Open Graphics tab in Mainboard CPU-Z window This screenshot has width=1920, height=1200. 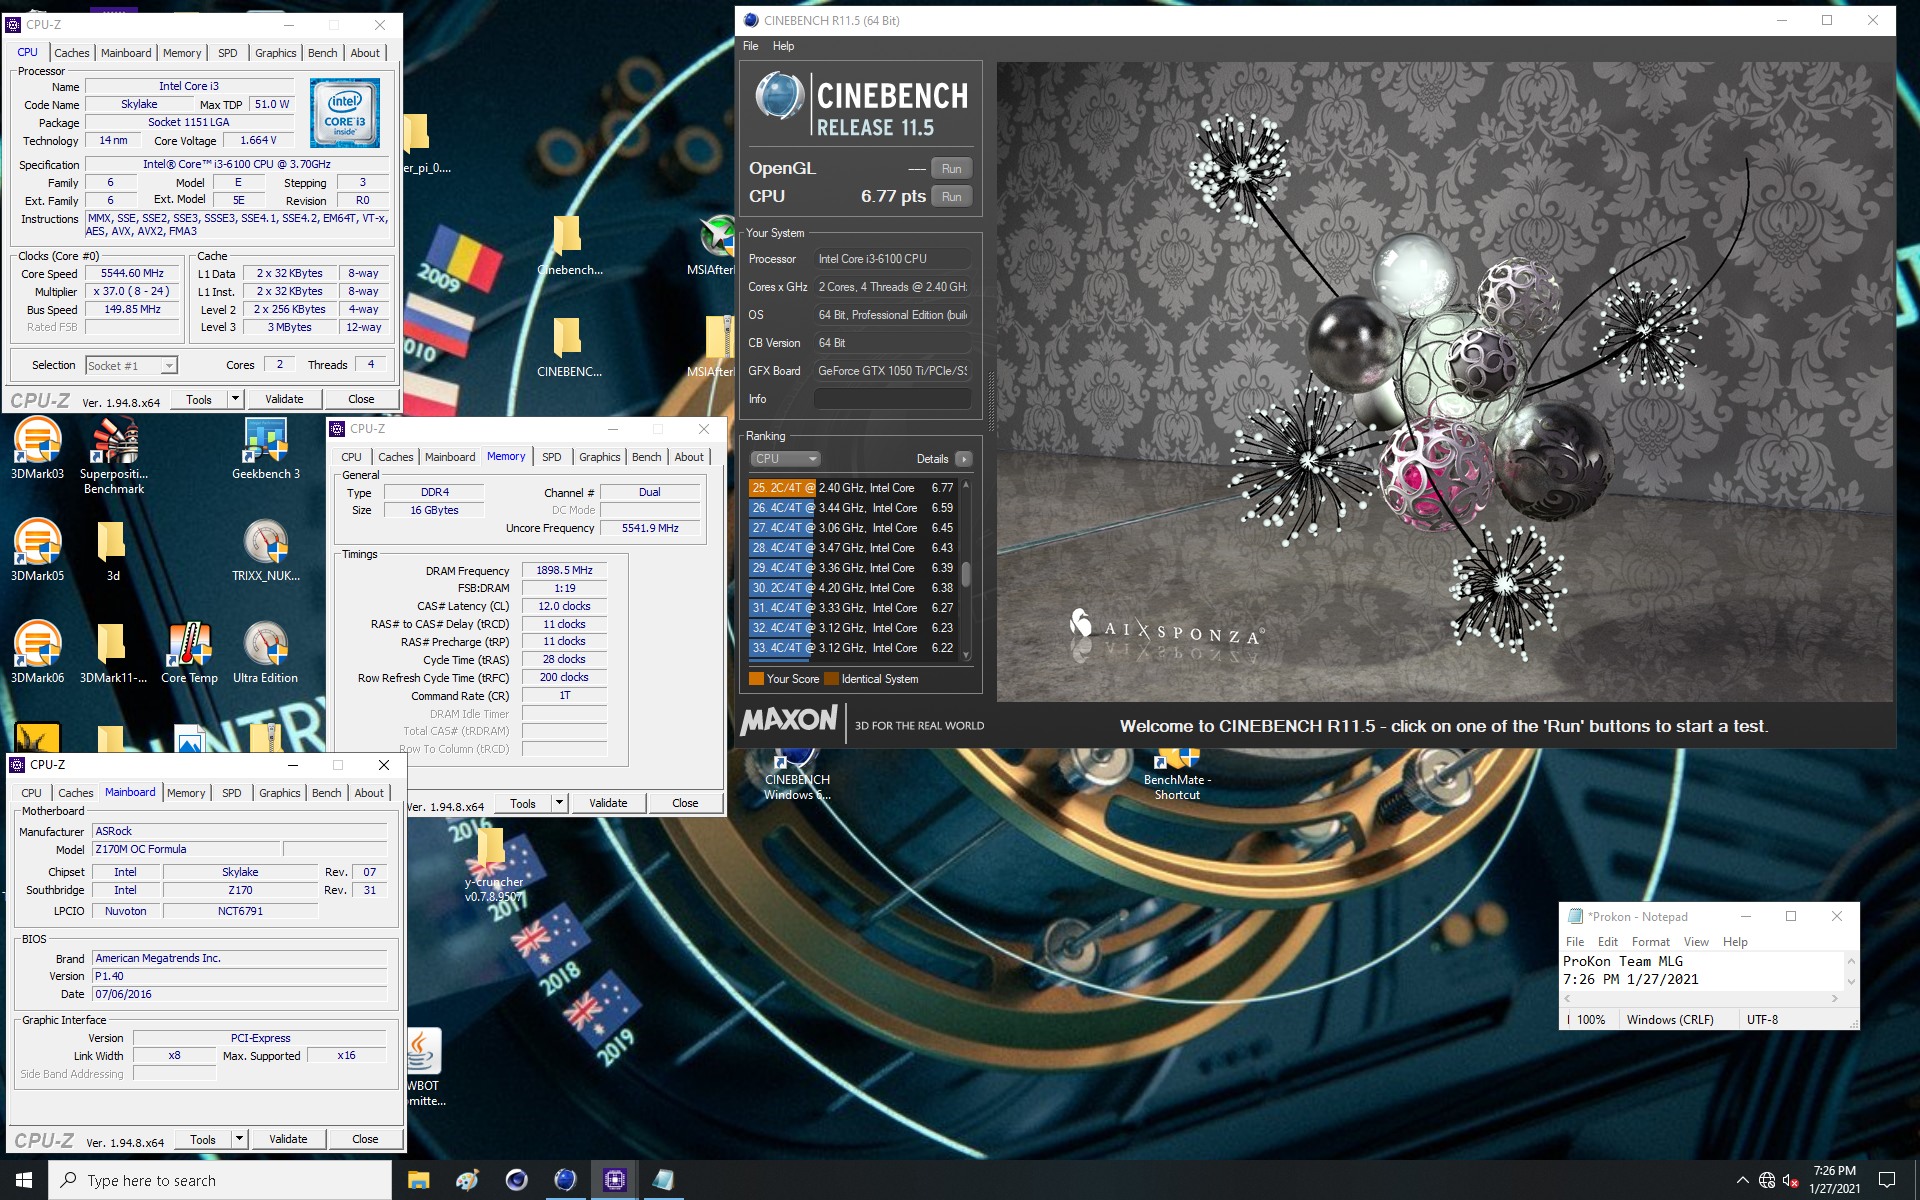click(x=279, y=793)
